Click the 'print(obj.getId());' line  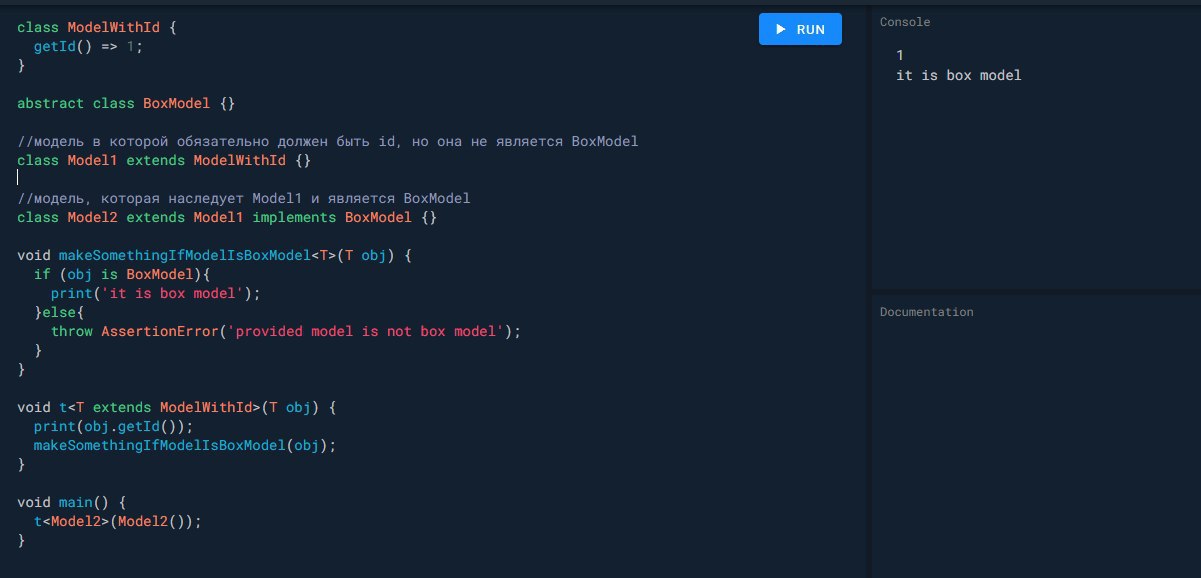pyautogui.click(x=113, y=426)
